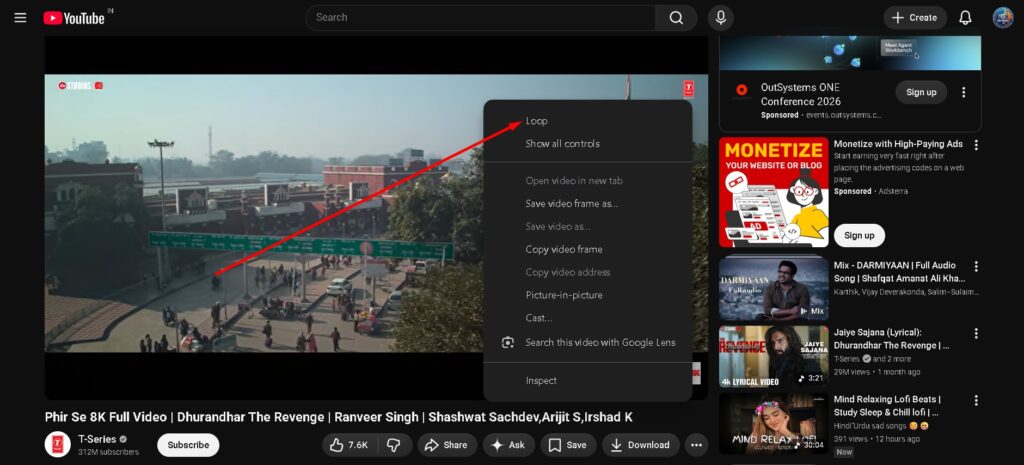Open more actions ellipsis below video

coord(696,445)
